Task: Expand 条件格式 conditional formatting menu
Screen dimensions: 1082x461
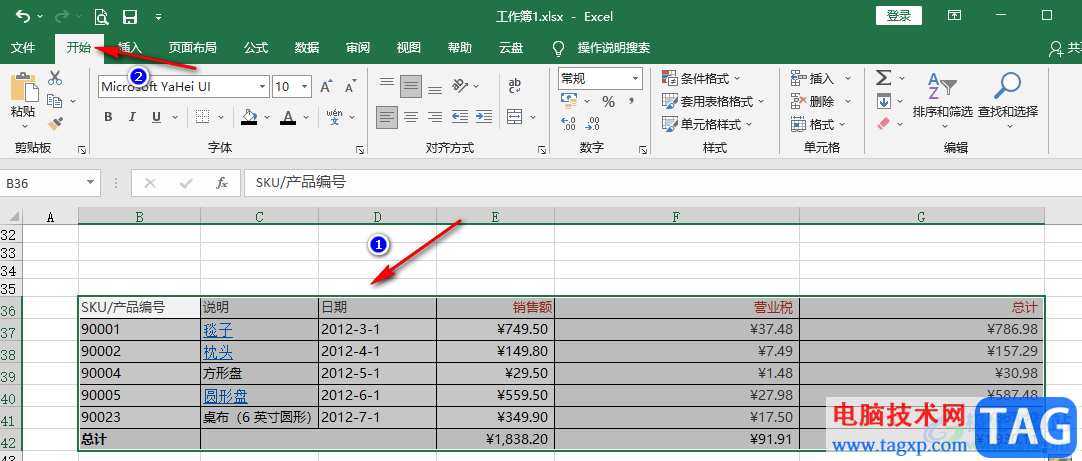Action: click(701, 79)
